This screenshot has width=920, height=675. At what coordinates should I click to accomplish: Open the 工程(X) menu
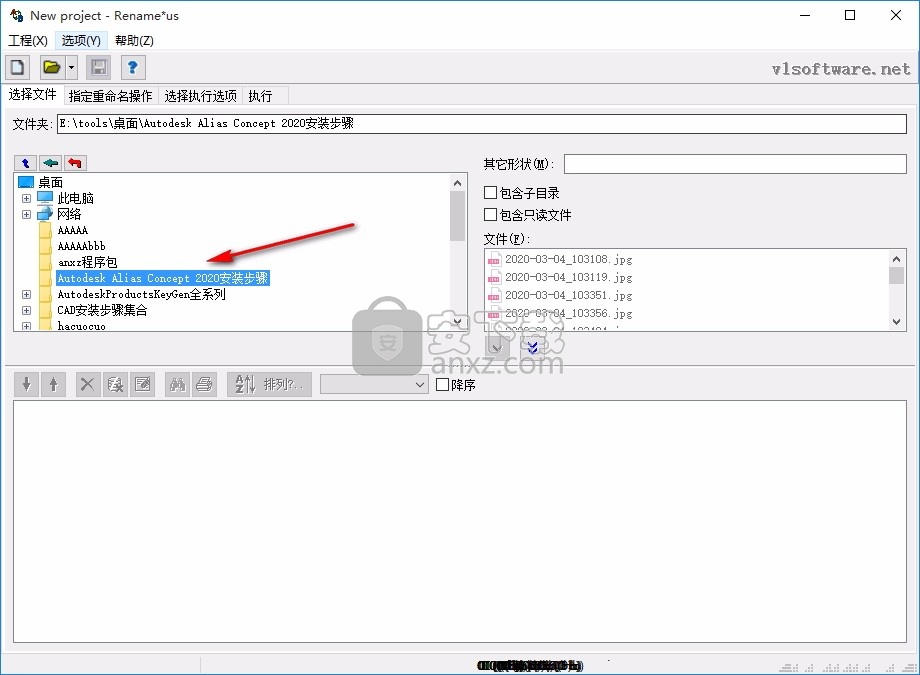28,40
